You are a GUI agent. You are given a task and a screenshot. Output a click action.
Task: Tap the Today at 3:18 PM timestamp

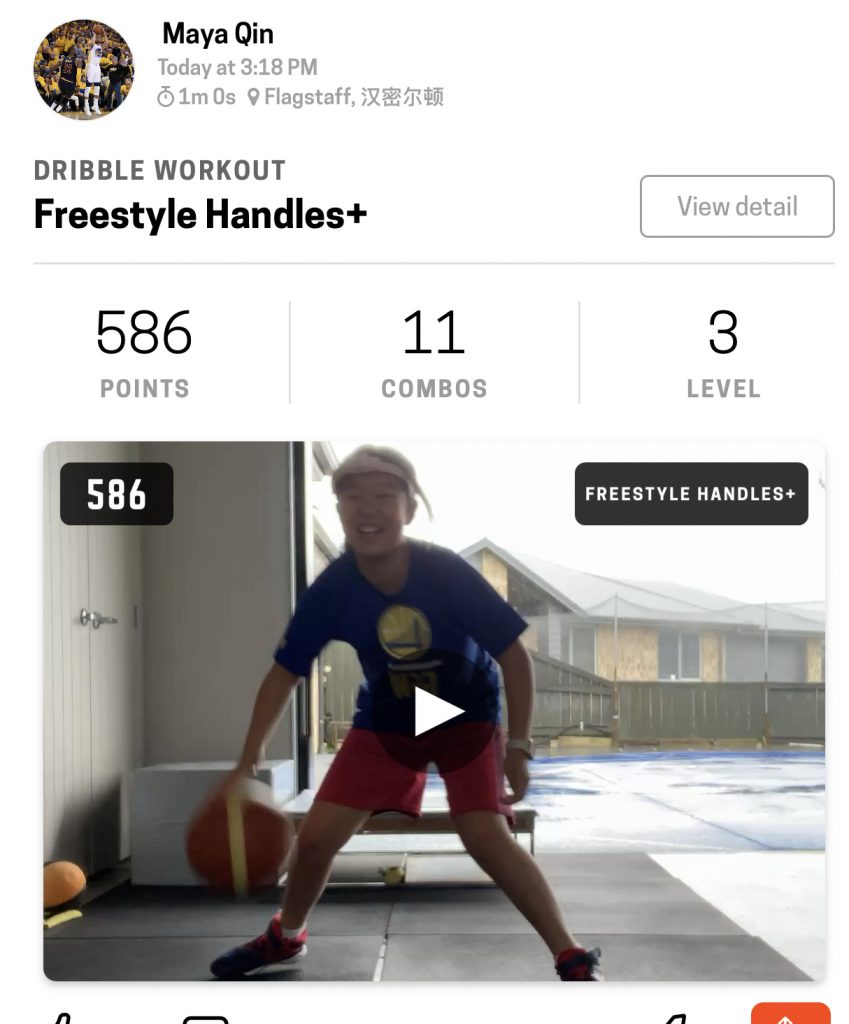[237, 67]
